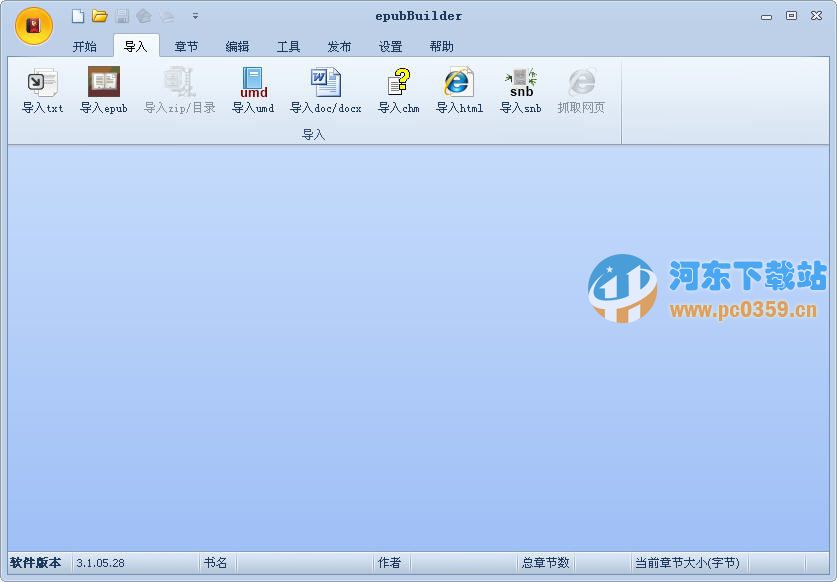Open the 设置 tab
The image size is (837, 582).
tap(390, 45)
